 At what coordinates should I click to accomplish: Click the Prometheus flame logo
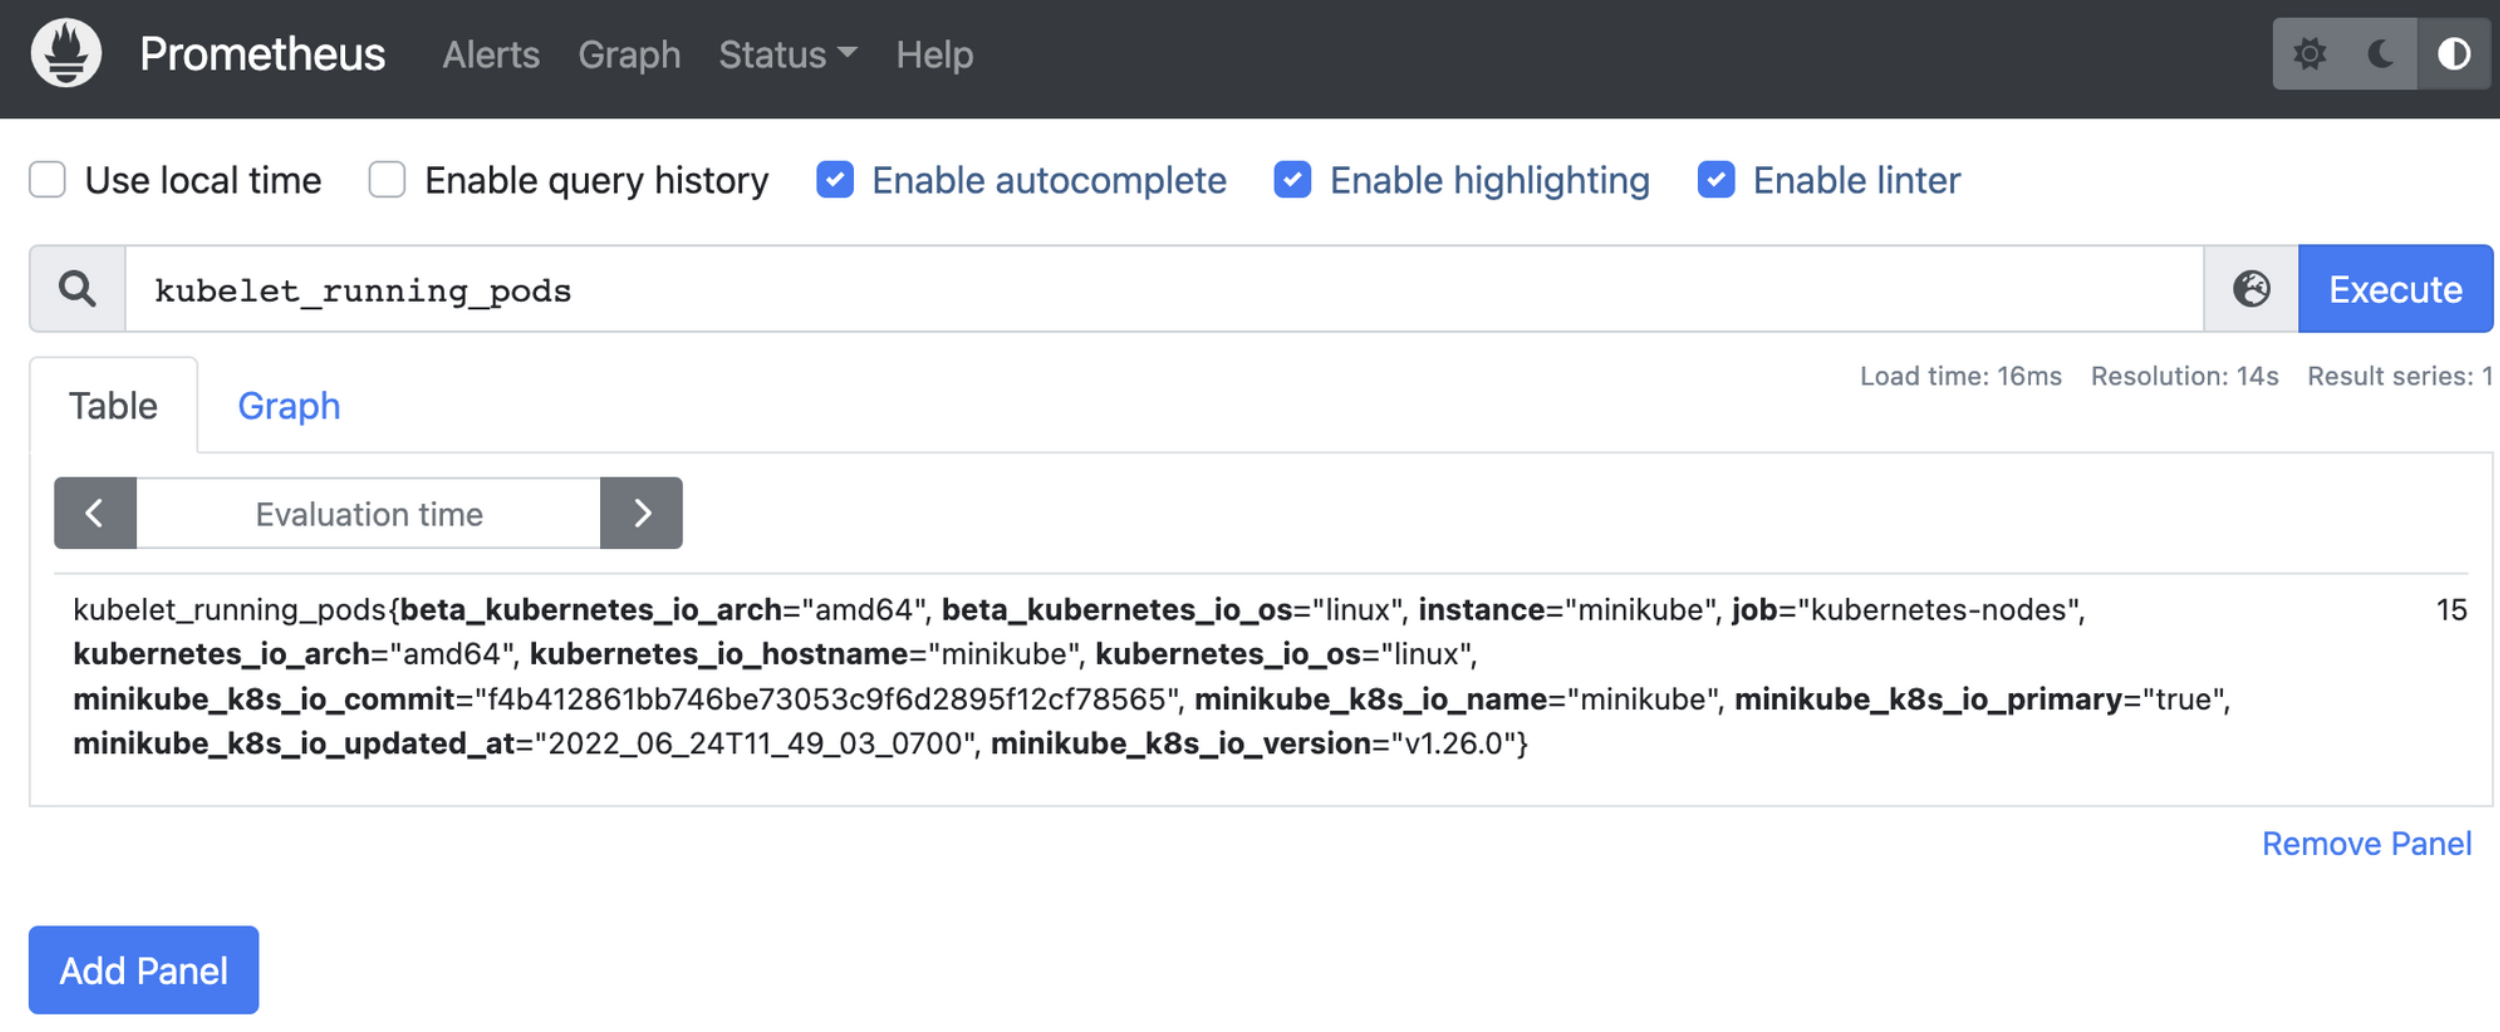click(66, 53)
